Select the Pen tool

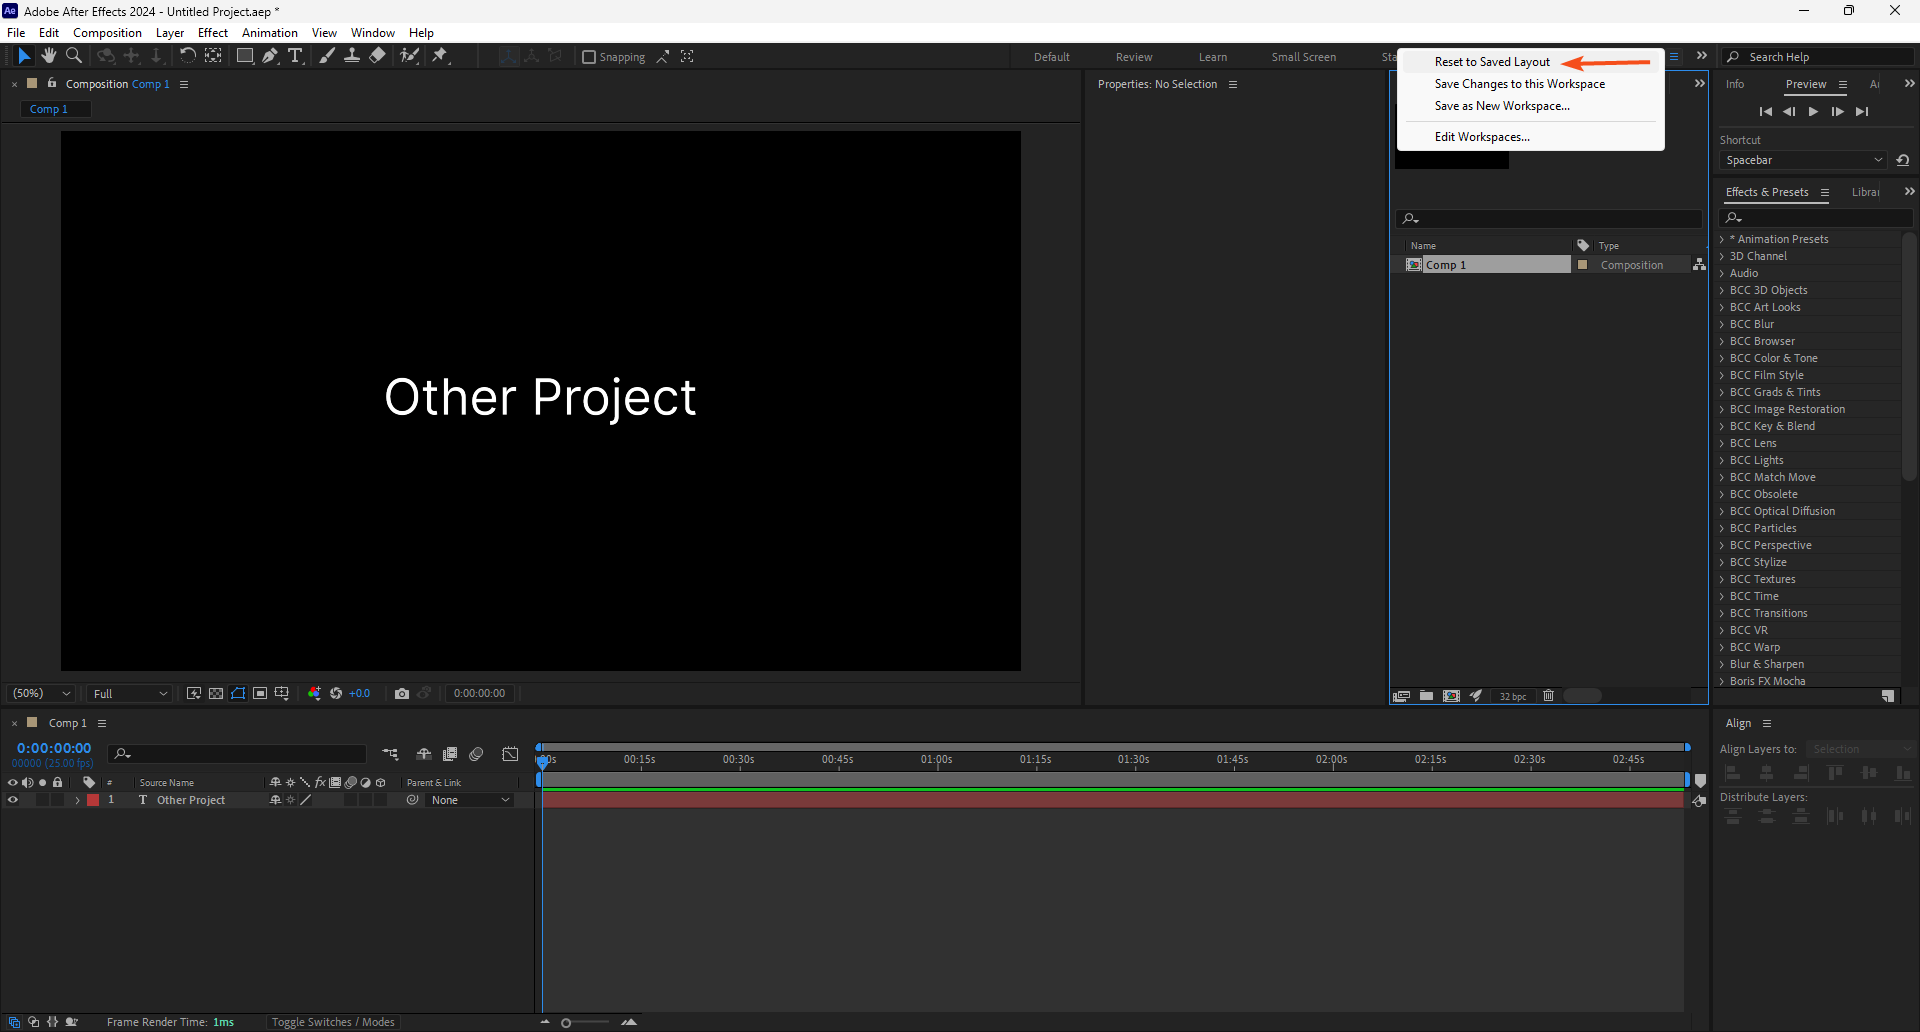[270, 56]
